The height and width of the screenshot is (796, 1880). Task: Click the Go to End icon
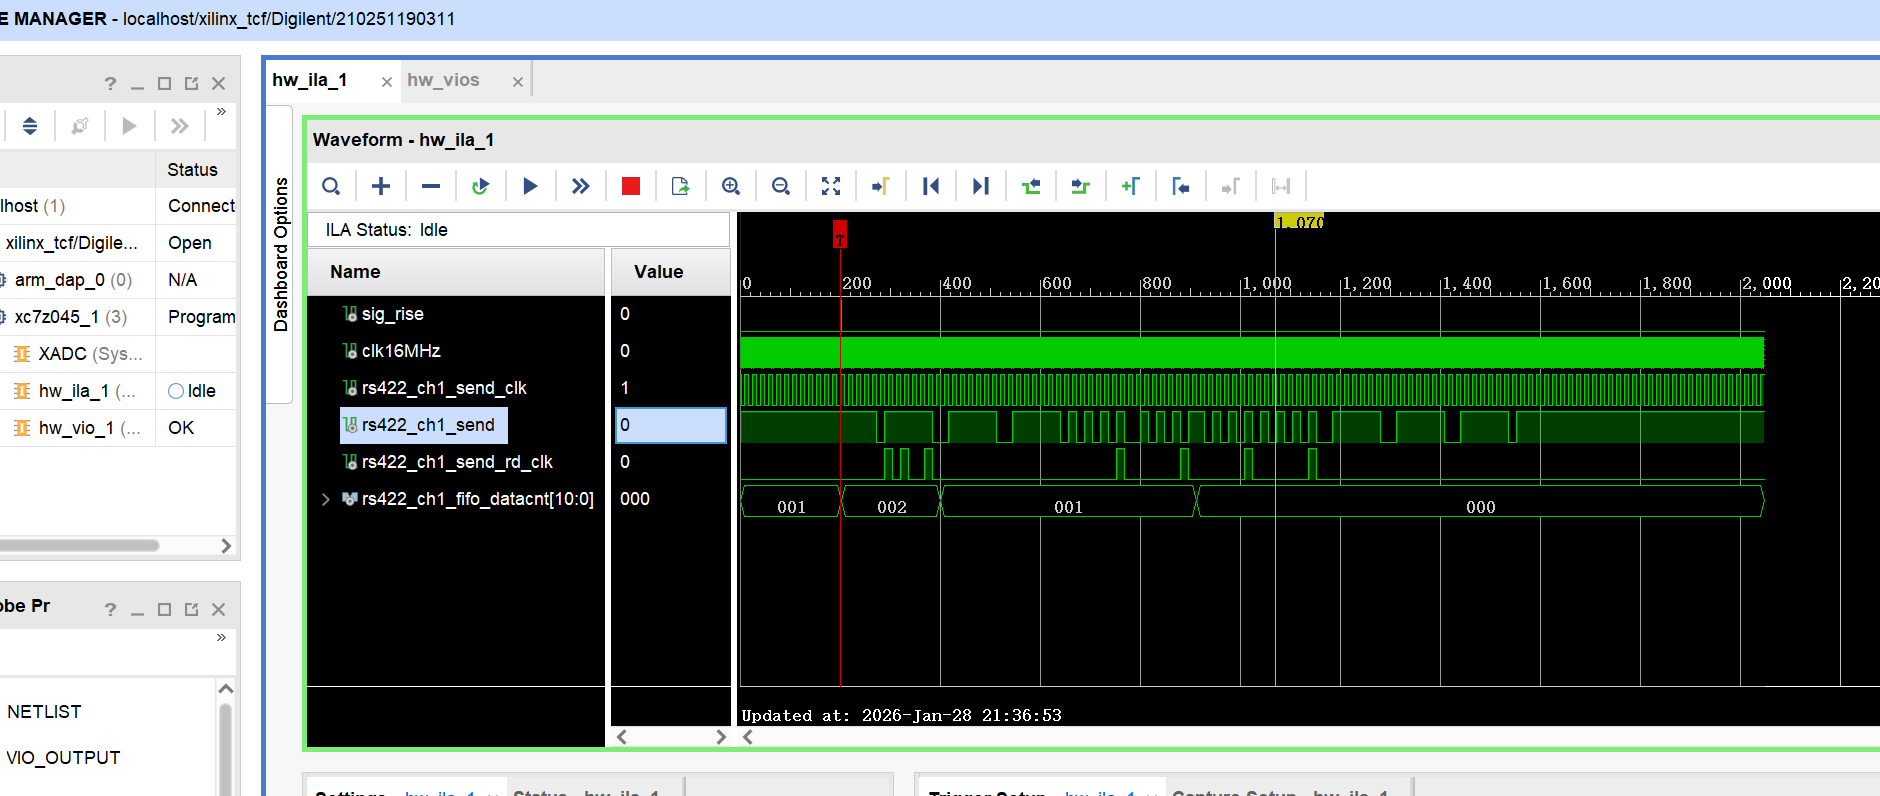pyautogui.click(x=981, y=186)
